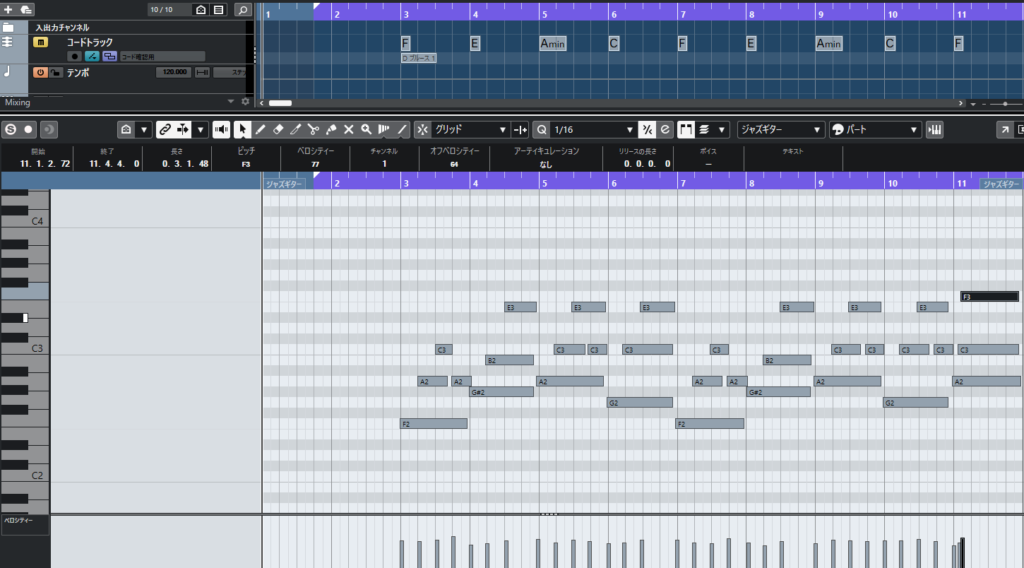Open the グリッド snap type dropdown

[502, 130]
